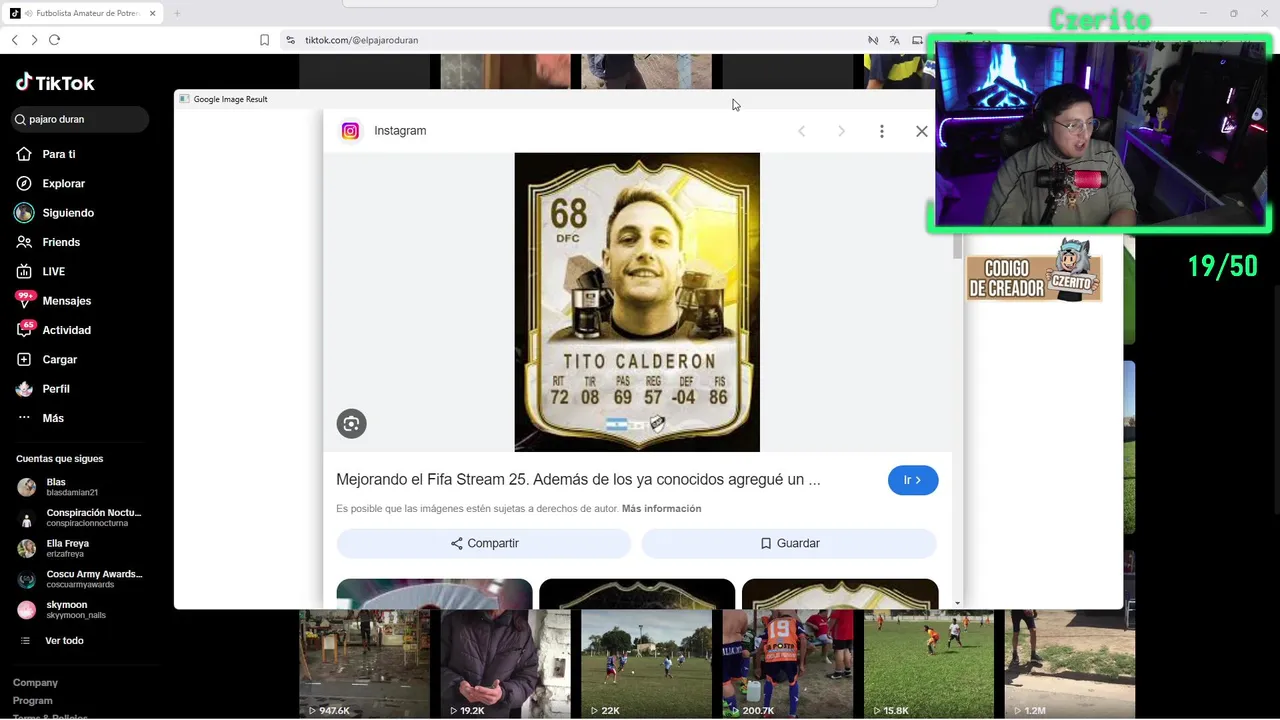Click browser back arrow
Viewport: 1280px width, 720px height.
pos(14,40)
